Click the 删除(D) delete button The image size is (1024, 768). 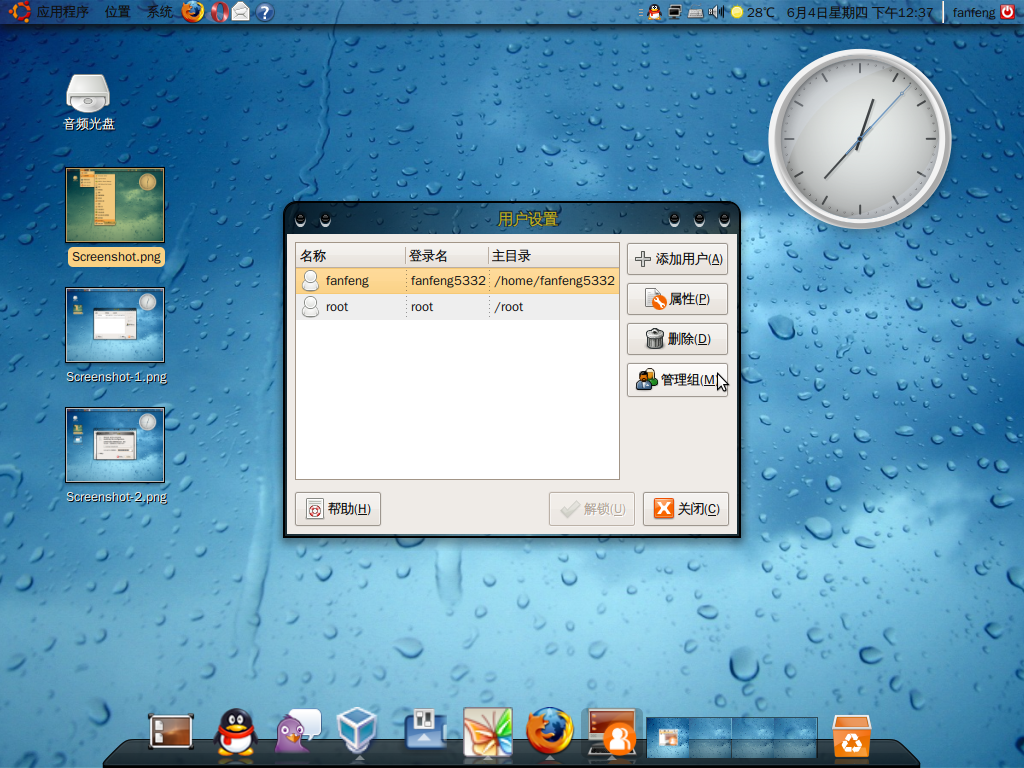tap(677, 339)
